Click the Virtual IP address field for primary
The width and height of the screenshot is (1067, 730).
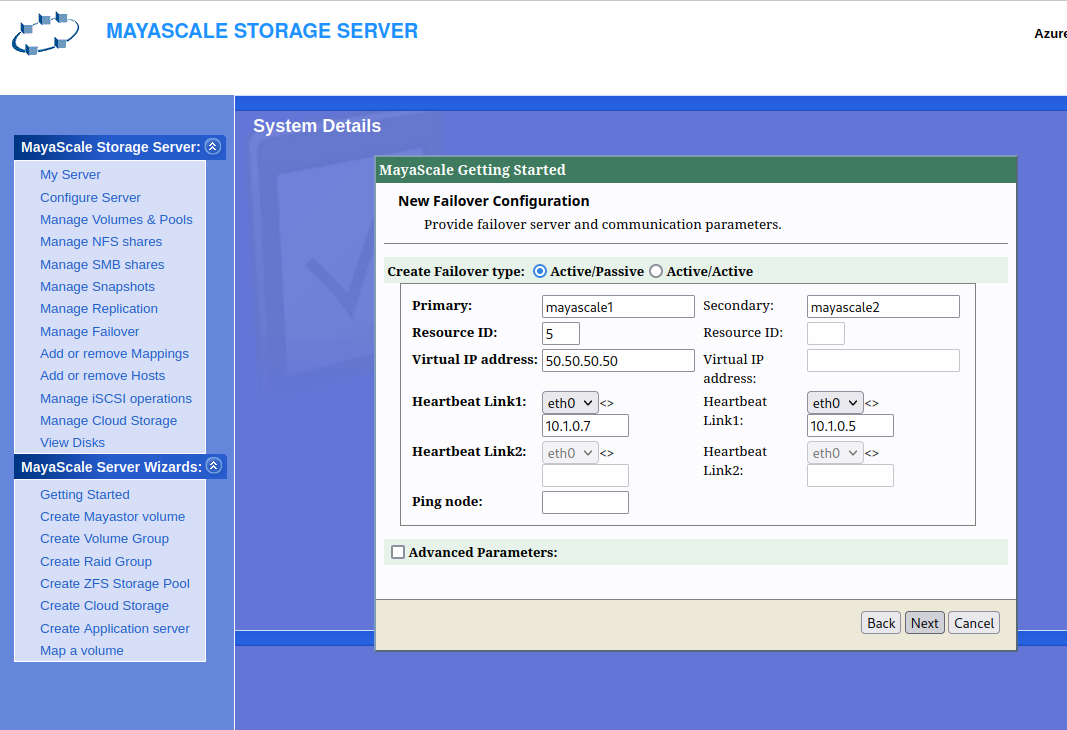point(618,360)
